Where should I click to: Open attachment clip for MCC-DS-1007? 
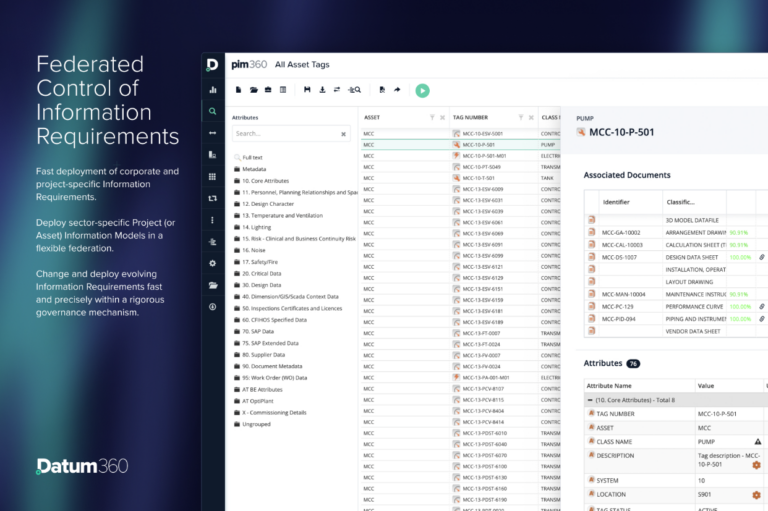[762, 257]
